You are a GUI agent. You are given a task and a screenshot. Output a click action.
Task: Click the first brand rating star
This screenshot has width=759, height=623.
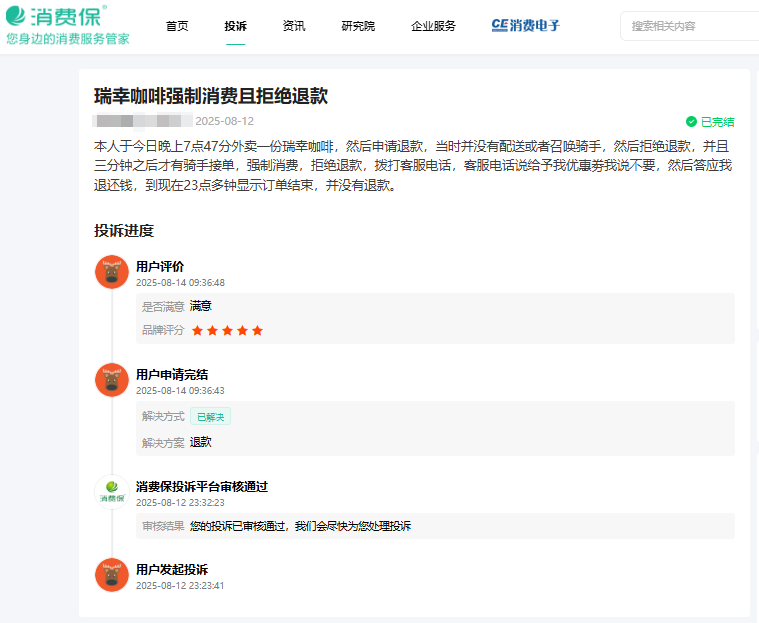coord(197,330)
